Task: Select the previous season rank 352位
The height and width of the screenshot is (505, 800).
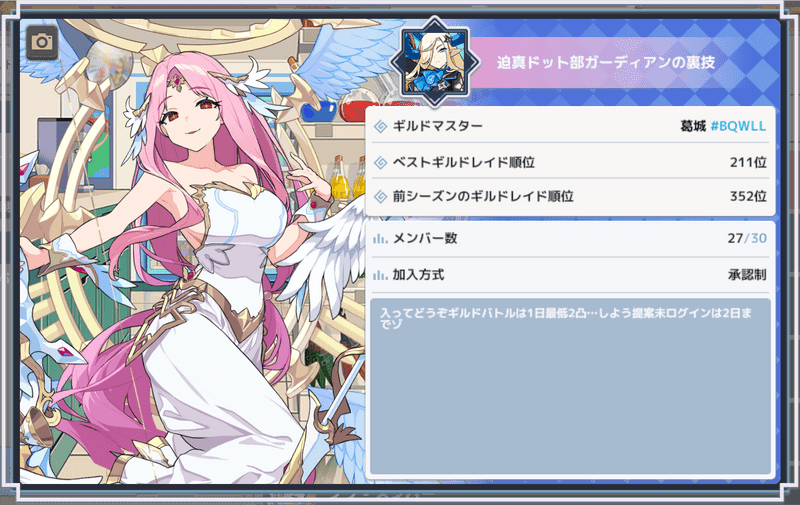Action: click(748, 196)
